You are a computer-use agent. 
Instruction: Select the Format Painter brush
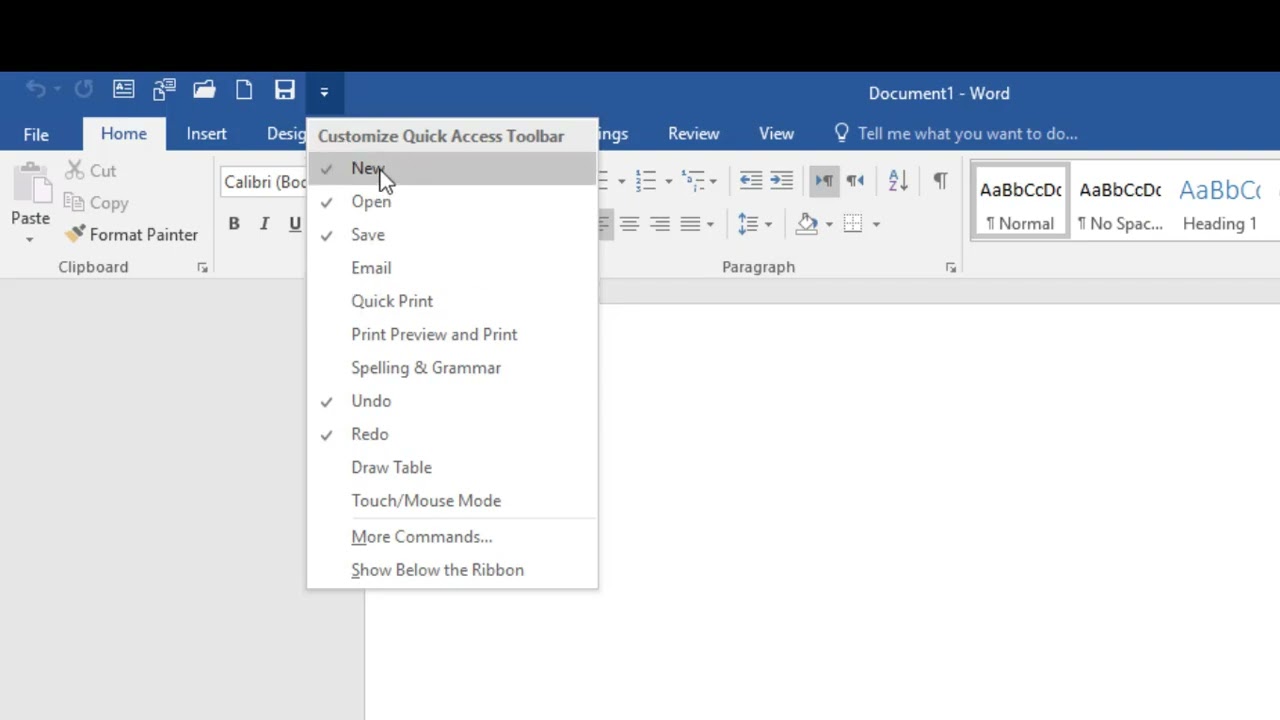[x=132, y=235]
